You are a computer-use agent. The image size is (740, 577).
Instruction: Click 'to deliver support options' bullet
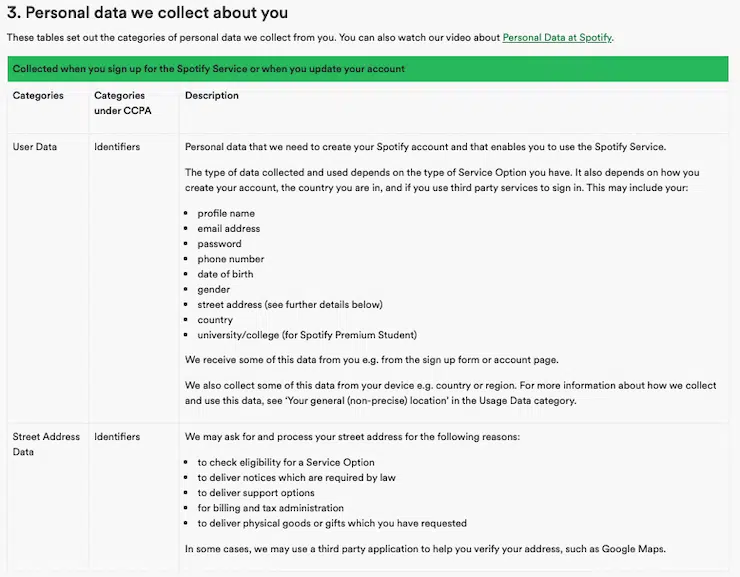[x=256, y=493]
